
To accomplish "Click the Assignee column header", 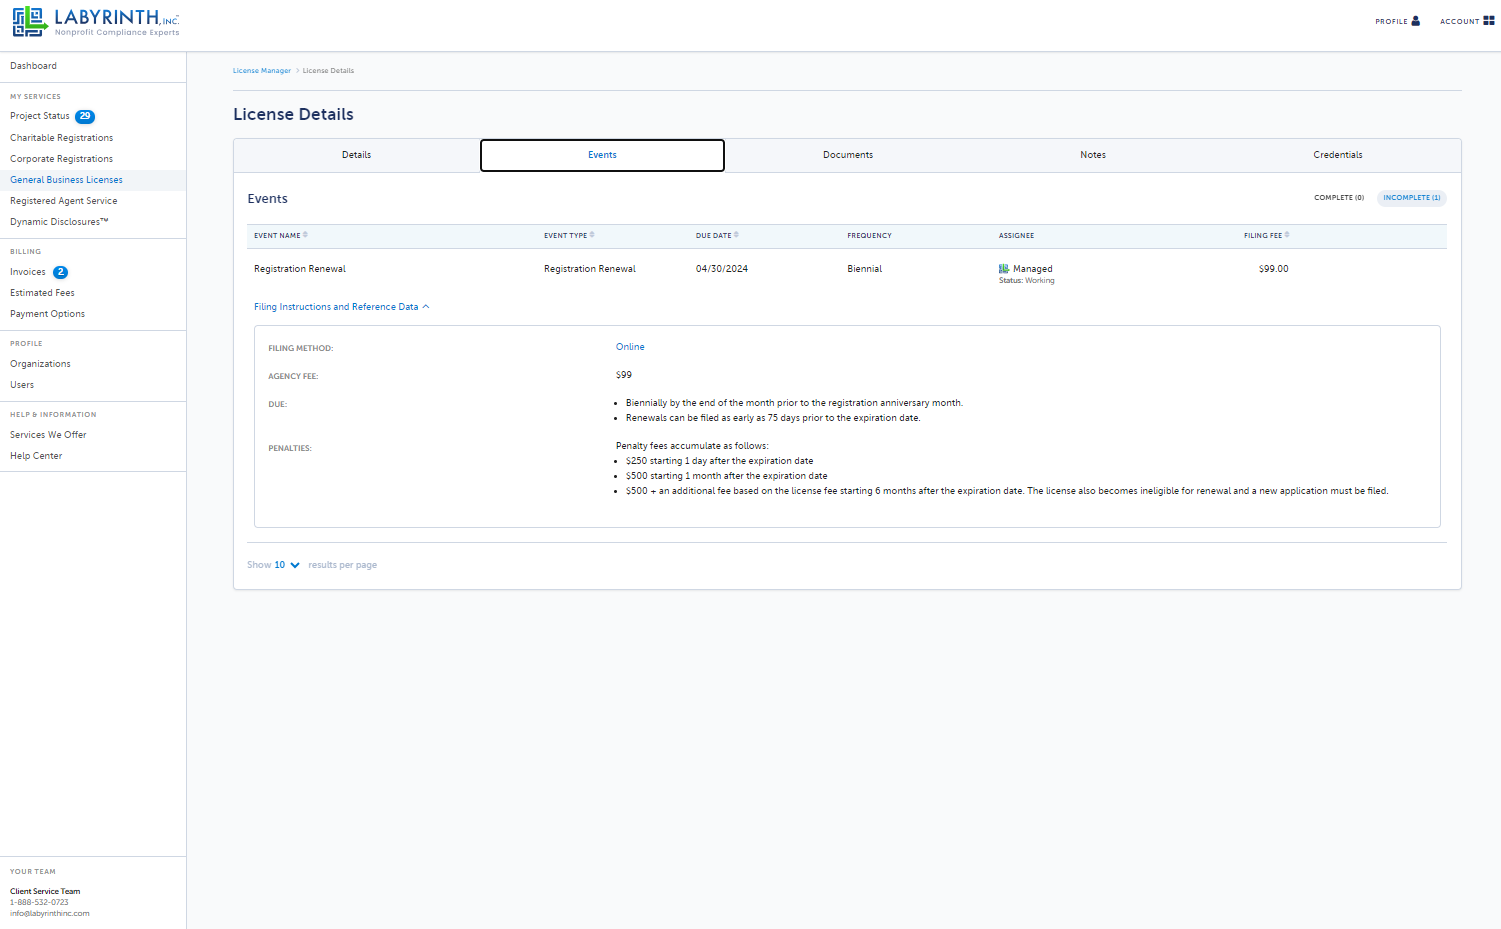I will pos(1016,236).
